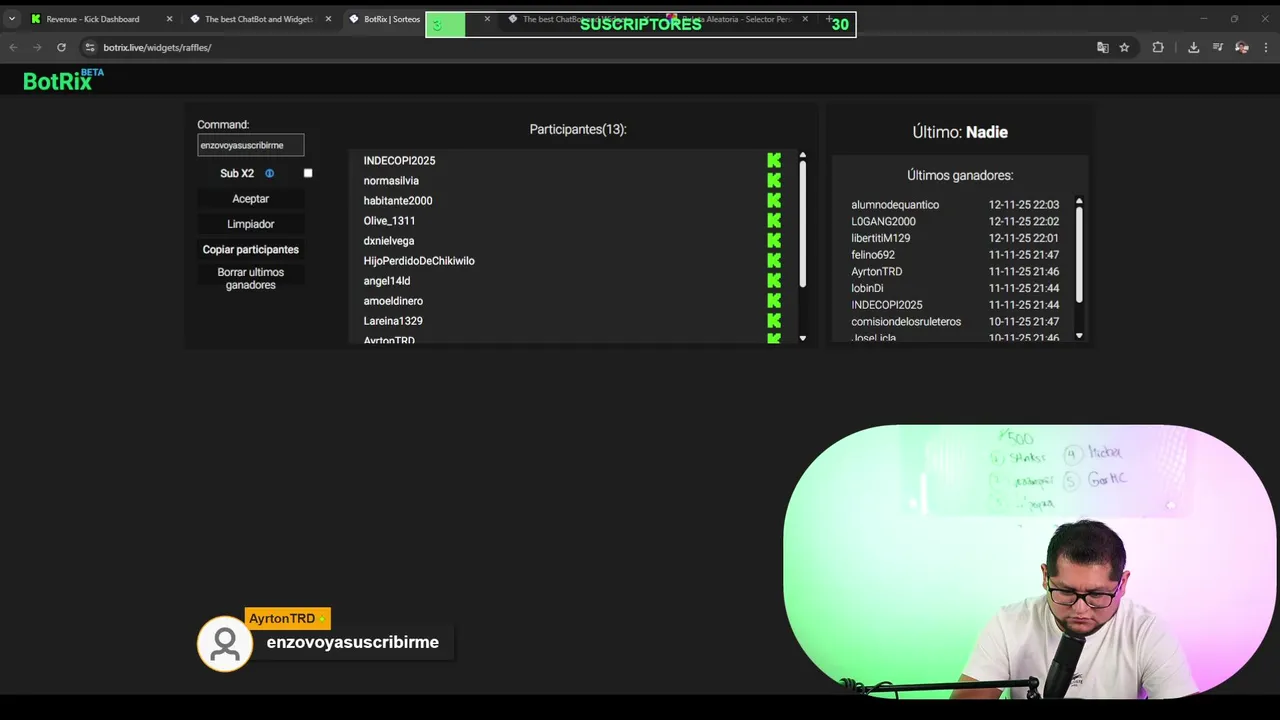Click the Limpiador button
Screen dimensions: 1280x720
pos(250,224)
